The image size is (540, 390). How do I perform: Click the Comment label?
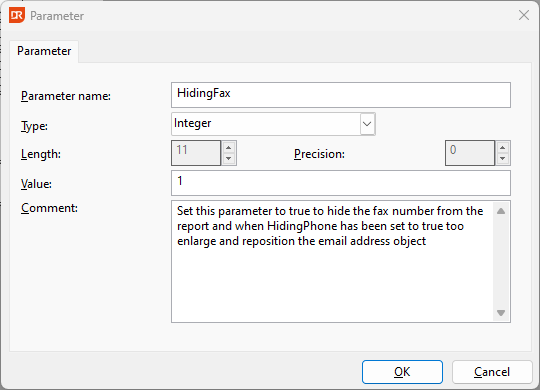point(49,208)
